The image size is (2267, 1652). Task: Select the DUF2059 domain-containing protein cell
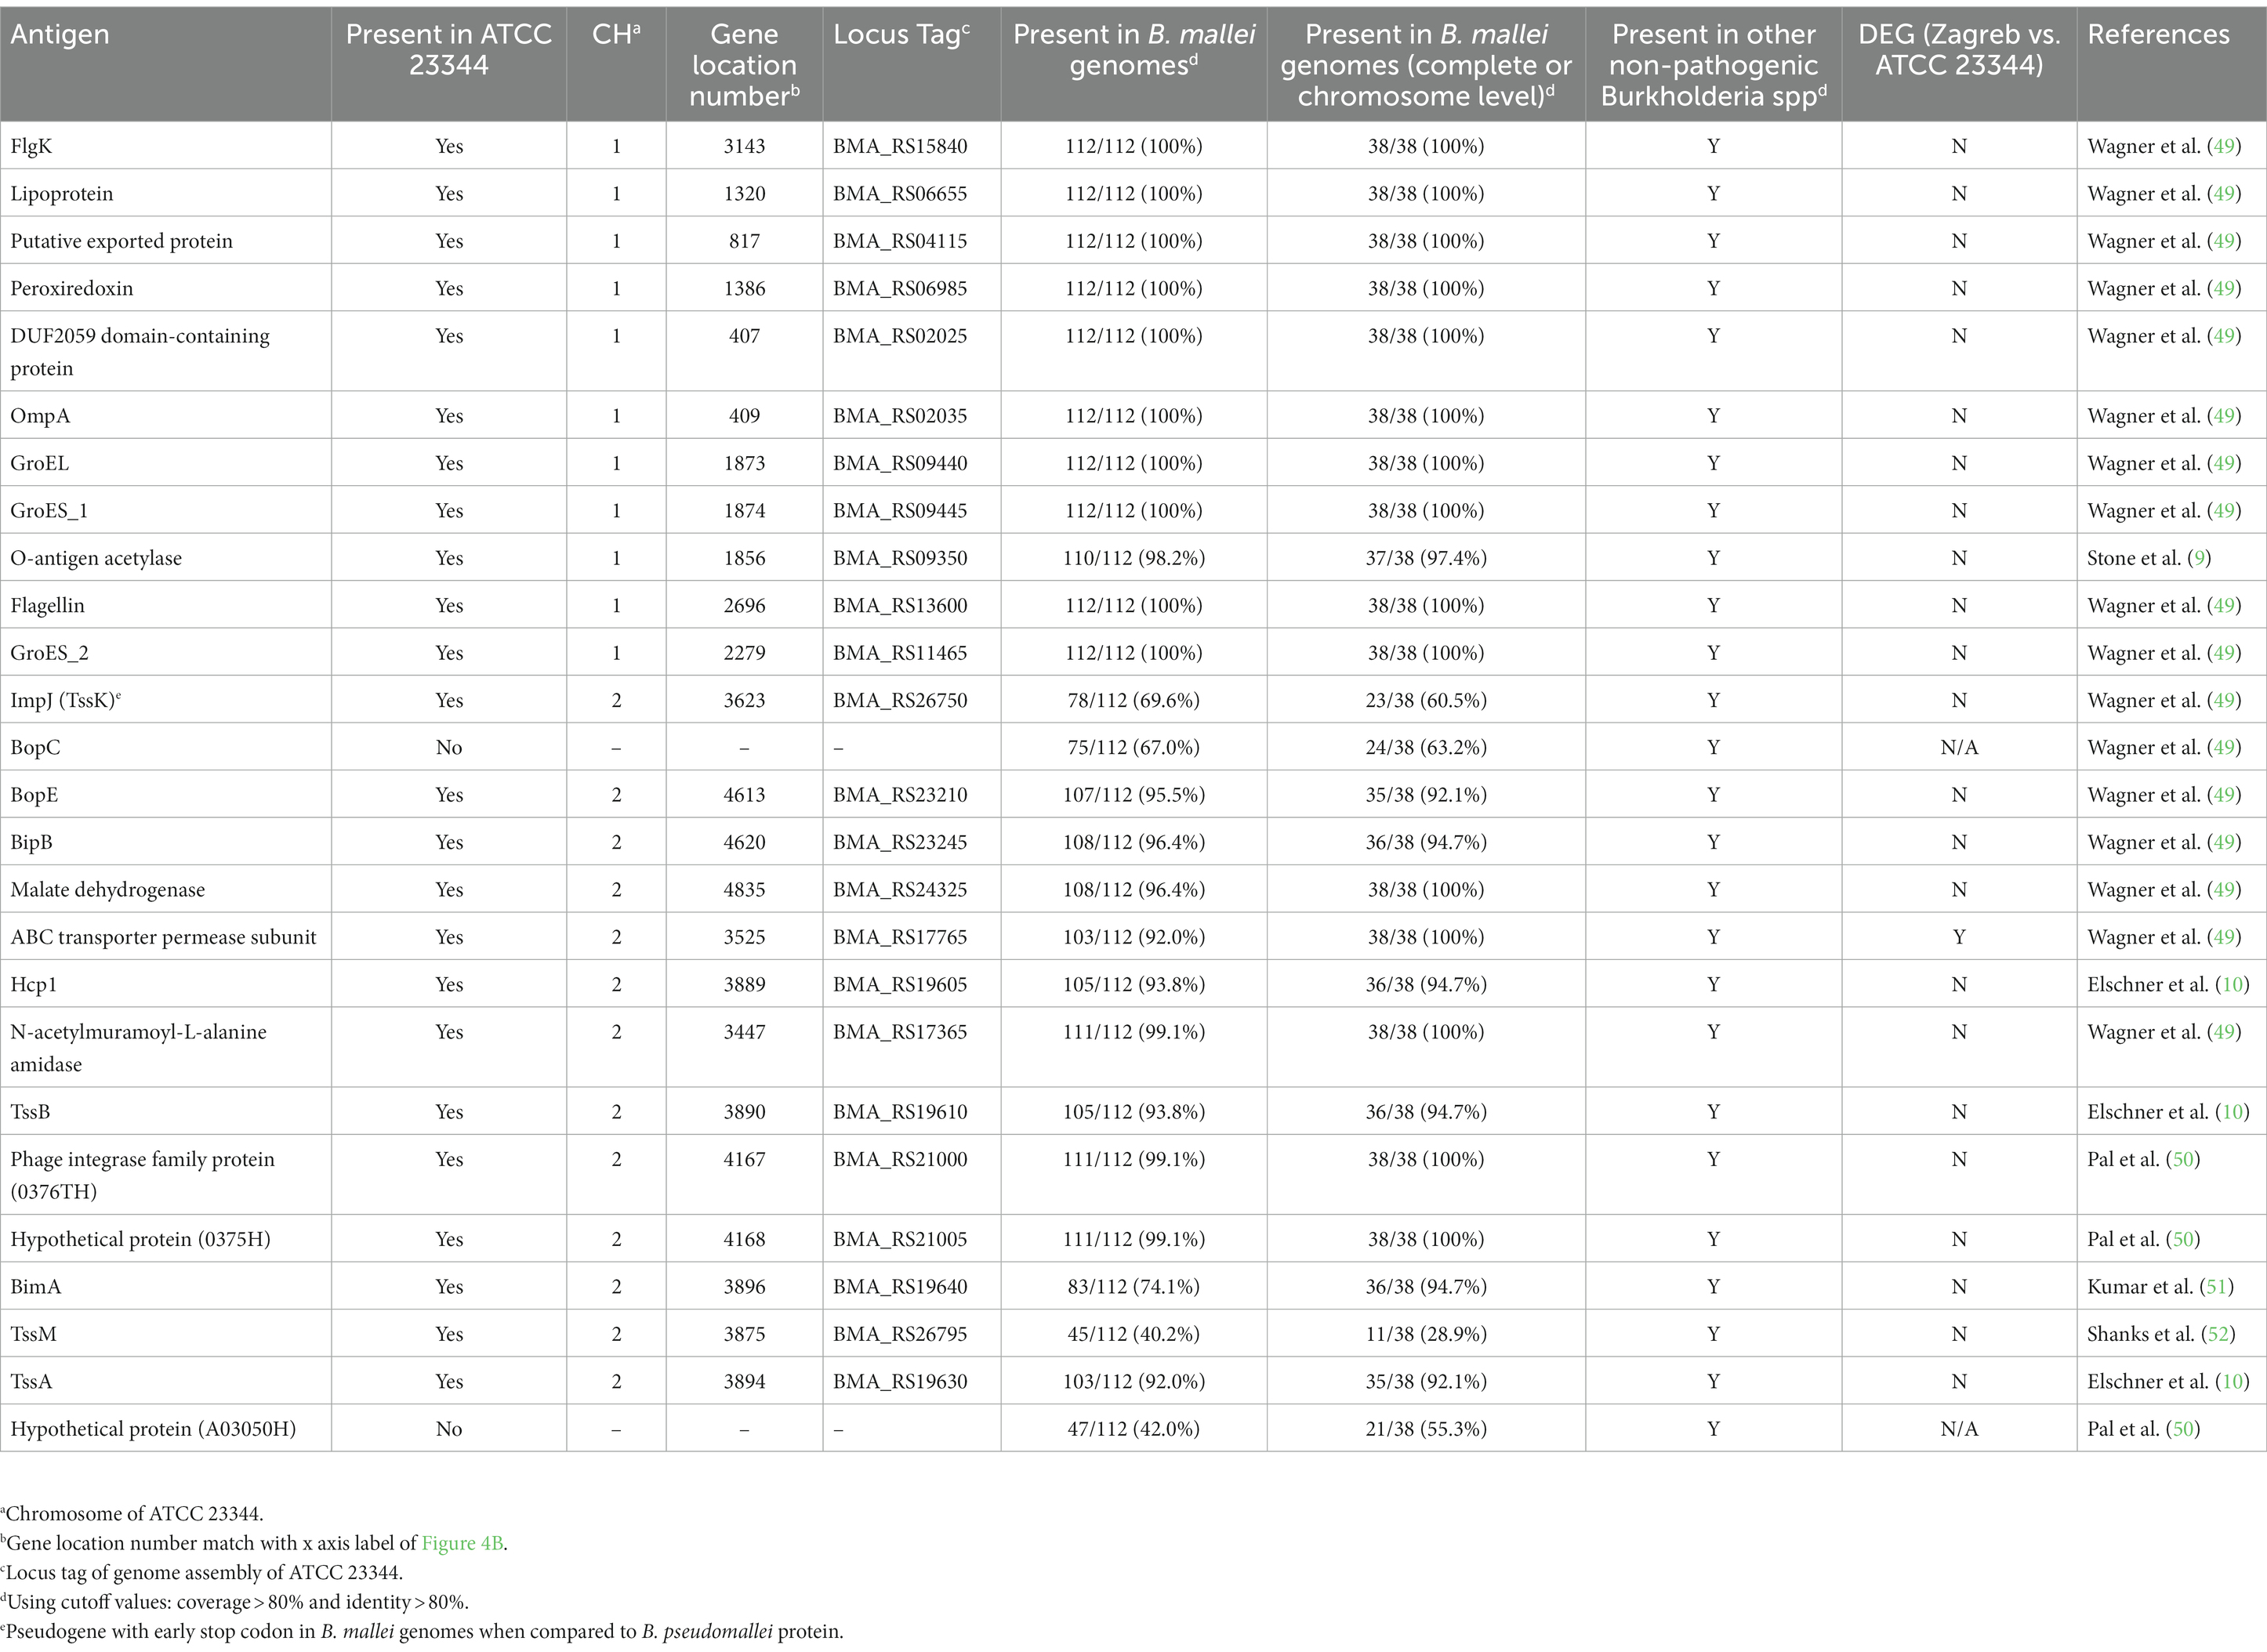166,351
